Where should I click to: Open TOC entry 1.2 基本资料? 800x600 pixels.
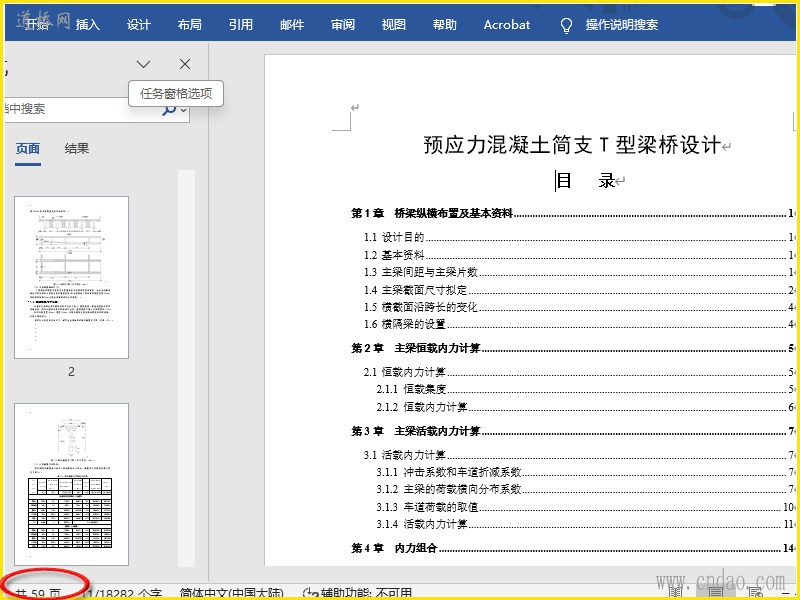coord(579,255)
